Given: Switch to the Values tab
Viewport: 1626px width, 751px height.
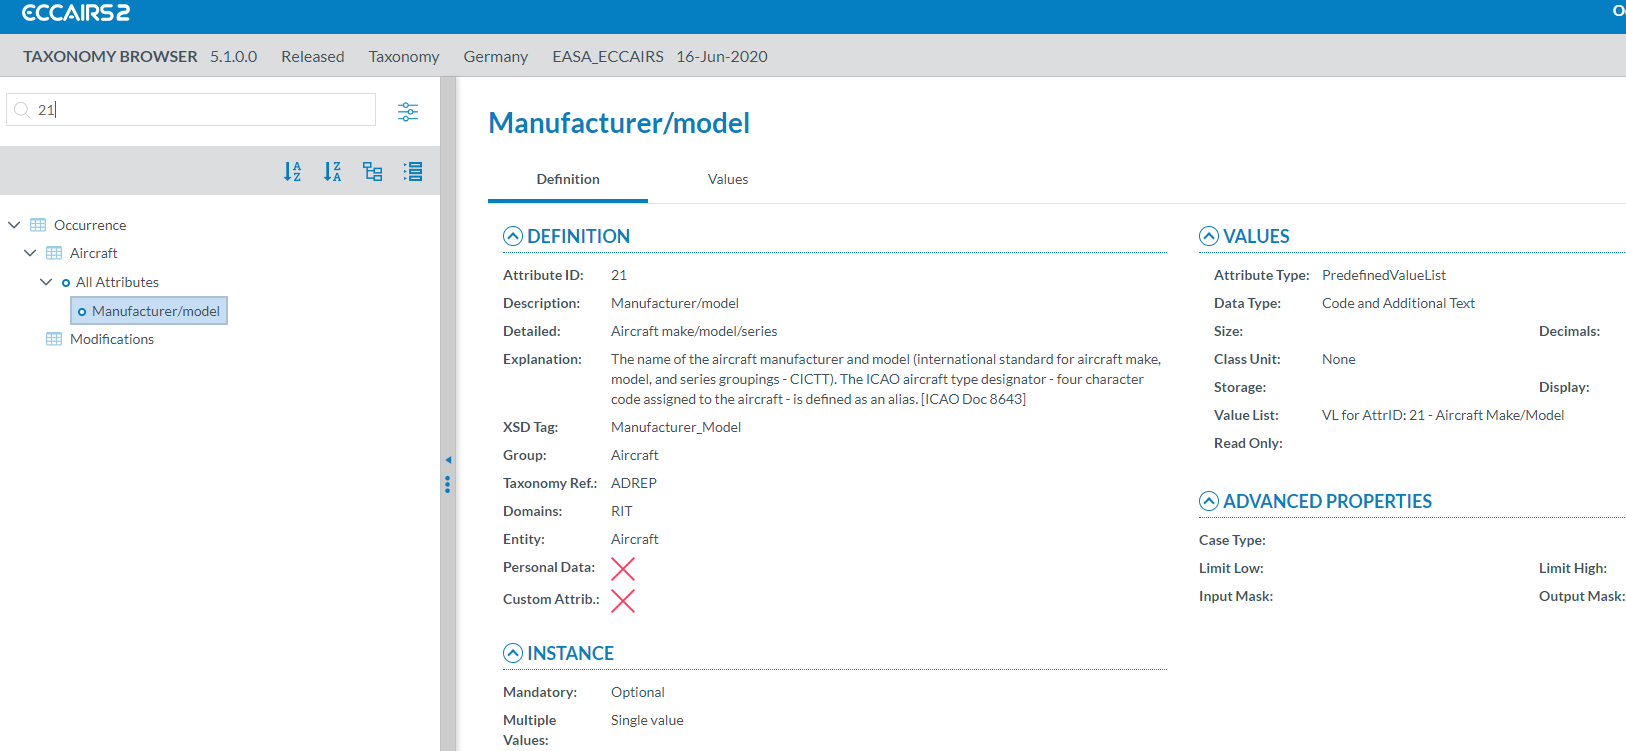Looking at the screenshot, I should pos(728,179).
